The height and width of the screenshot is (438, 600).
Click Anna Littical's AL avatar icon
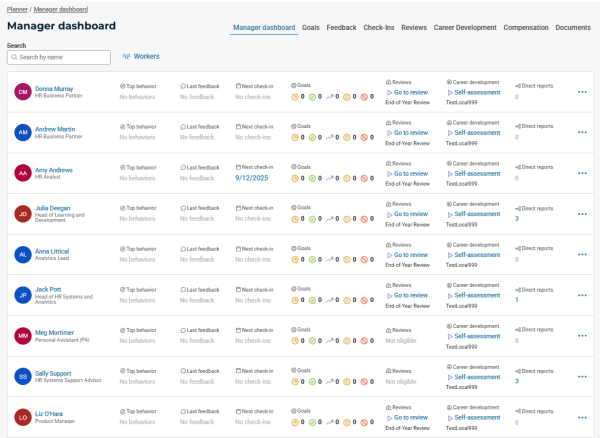point(22,254)
